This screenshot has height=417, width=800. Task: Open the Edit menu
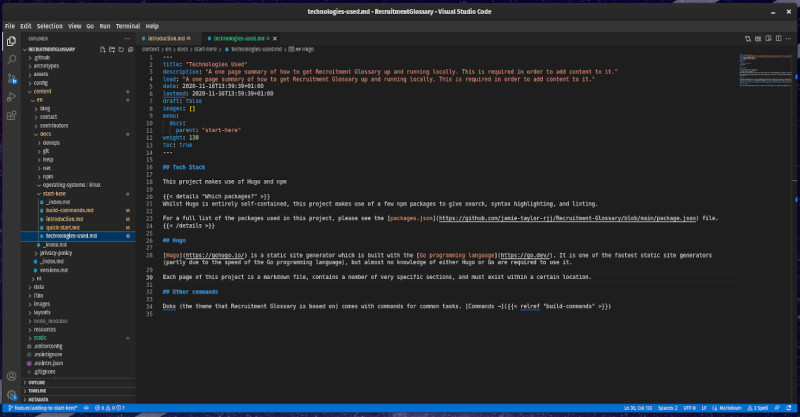click(x=26, y=26)
